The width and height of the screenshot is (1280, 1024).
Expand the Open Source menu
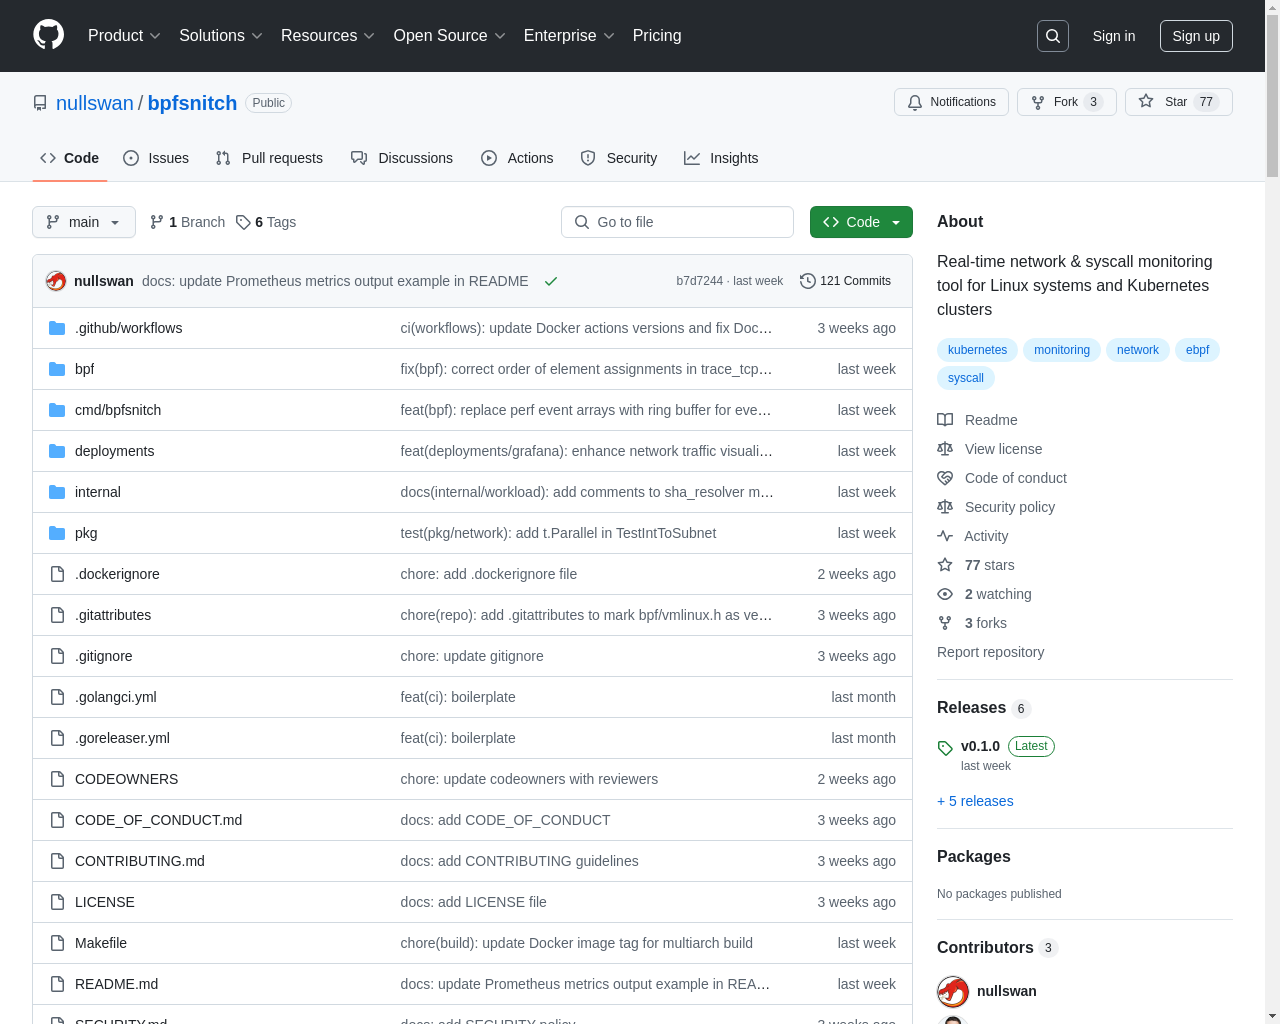tap(450, 36)
